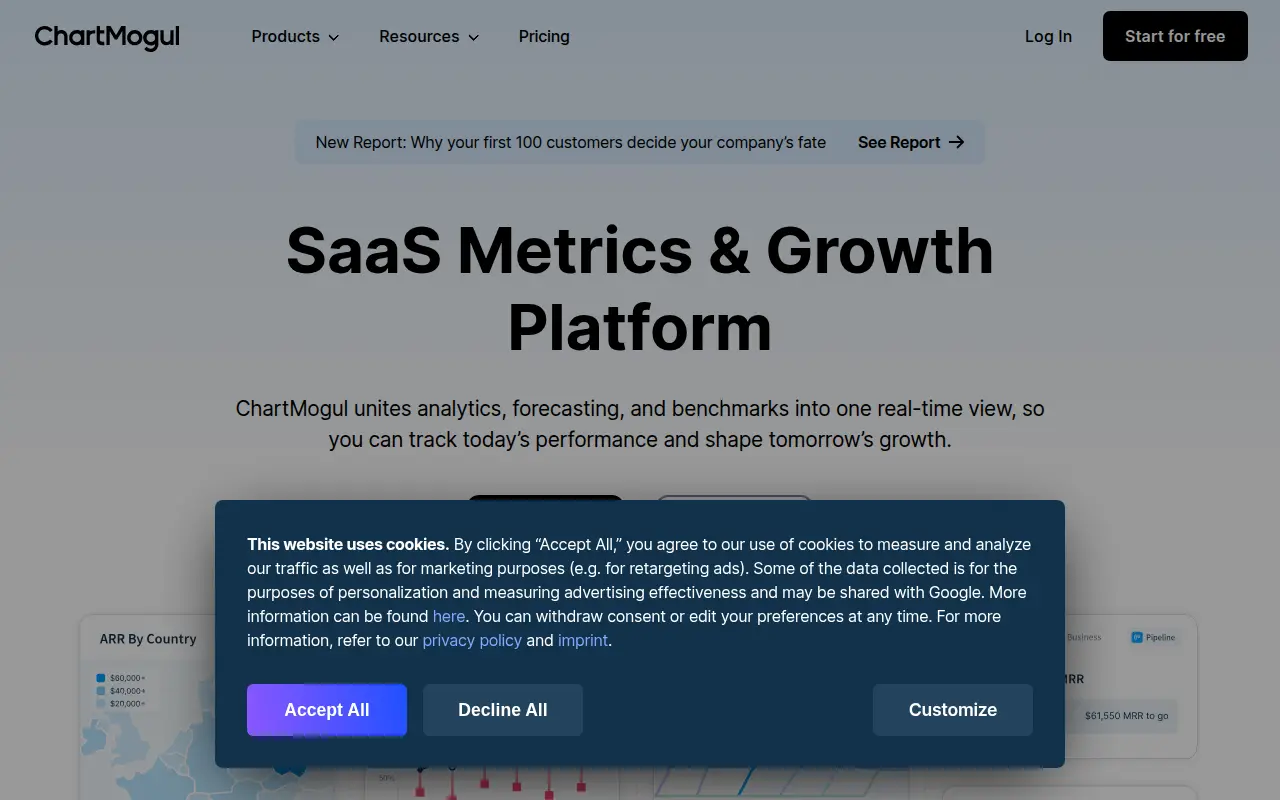Click the SaaS Metrics & Growth Platform heading

(640, 288)
